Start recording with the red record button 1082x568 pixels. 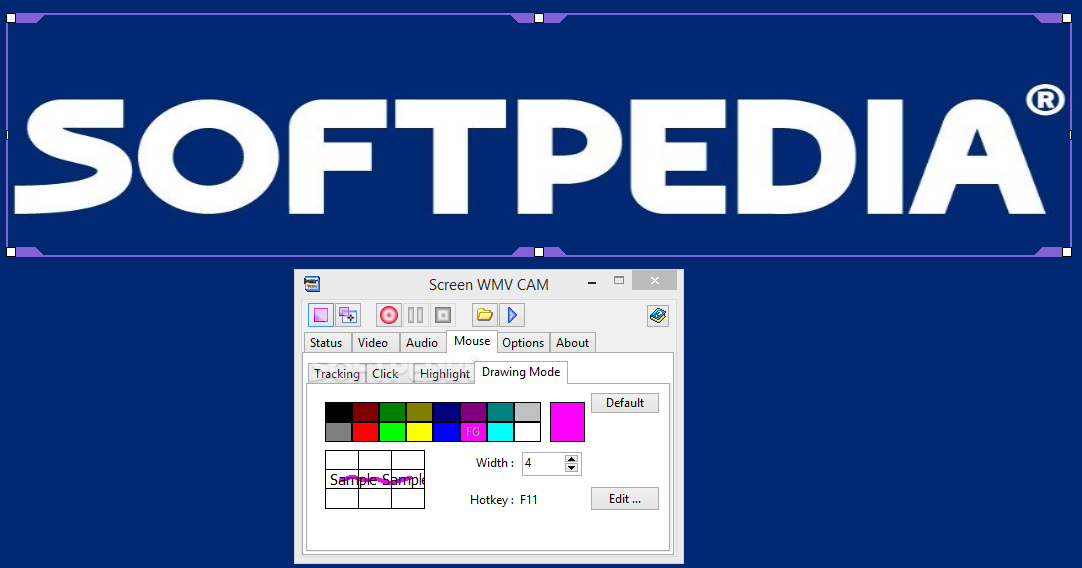tap(388, 315)
